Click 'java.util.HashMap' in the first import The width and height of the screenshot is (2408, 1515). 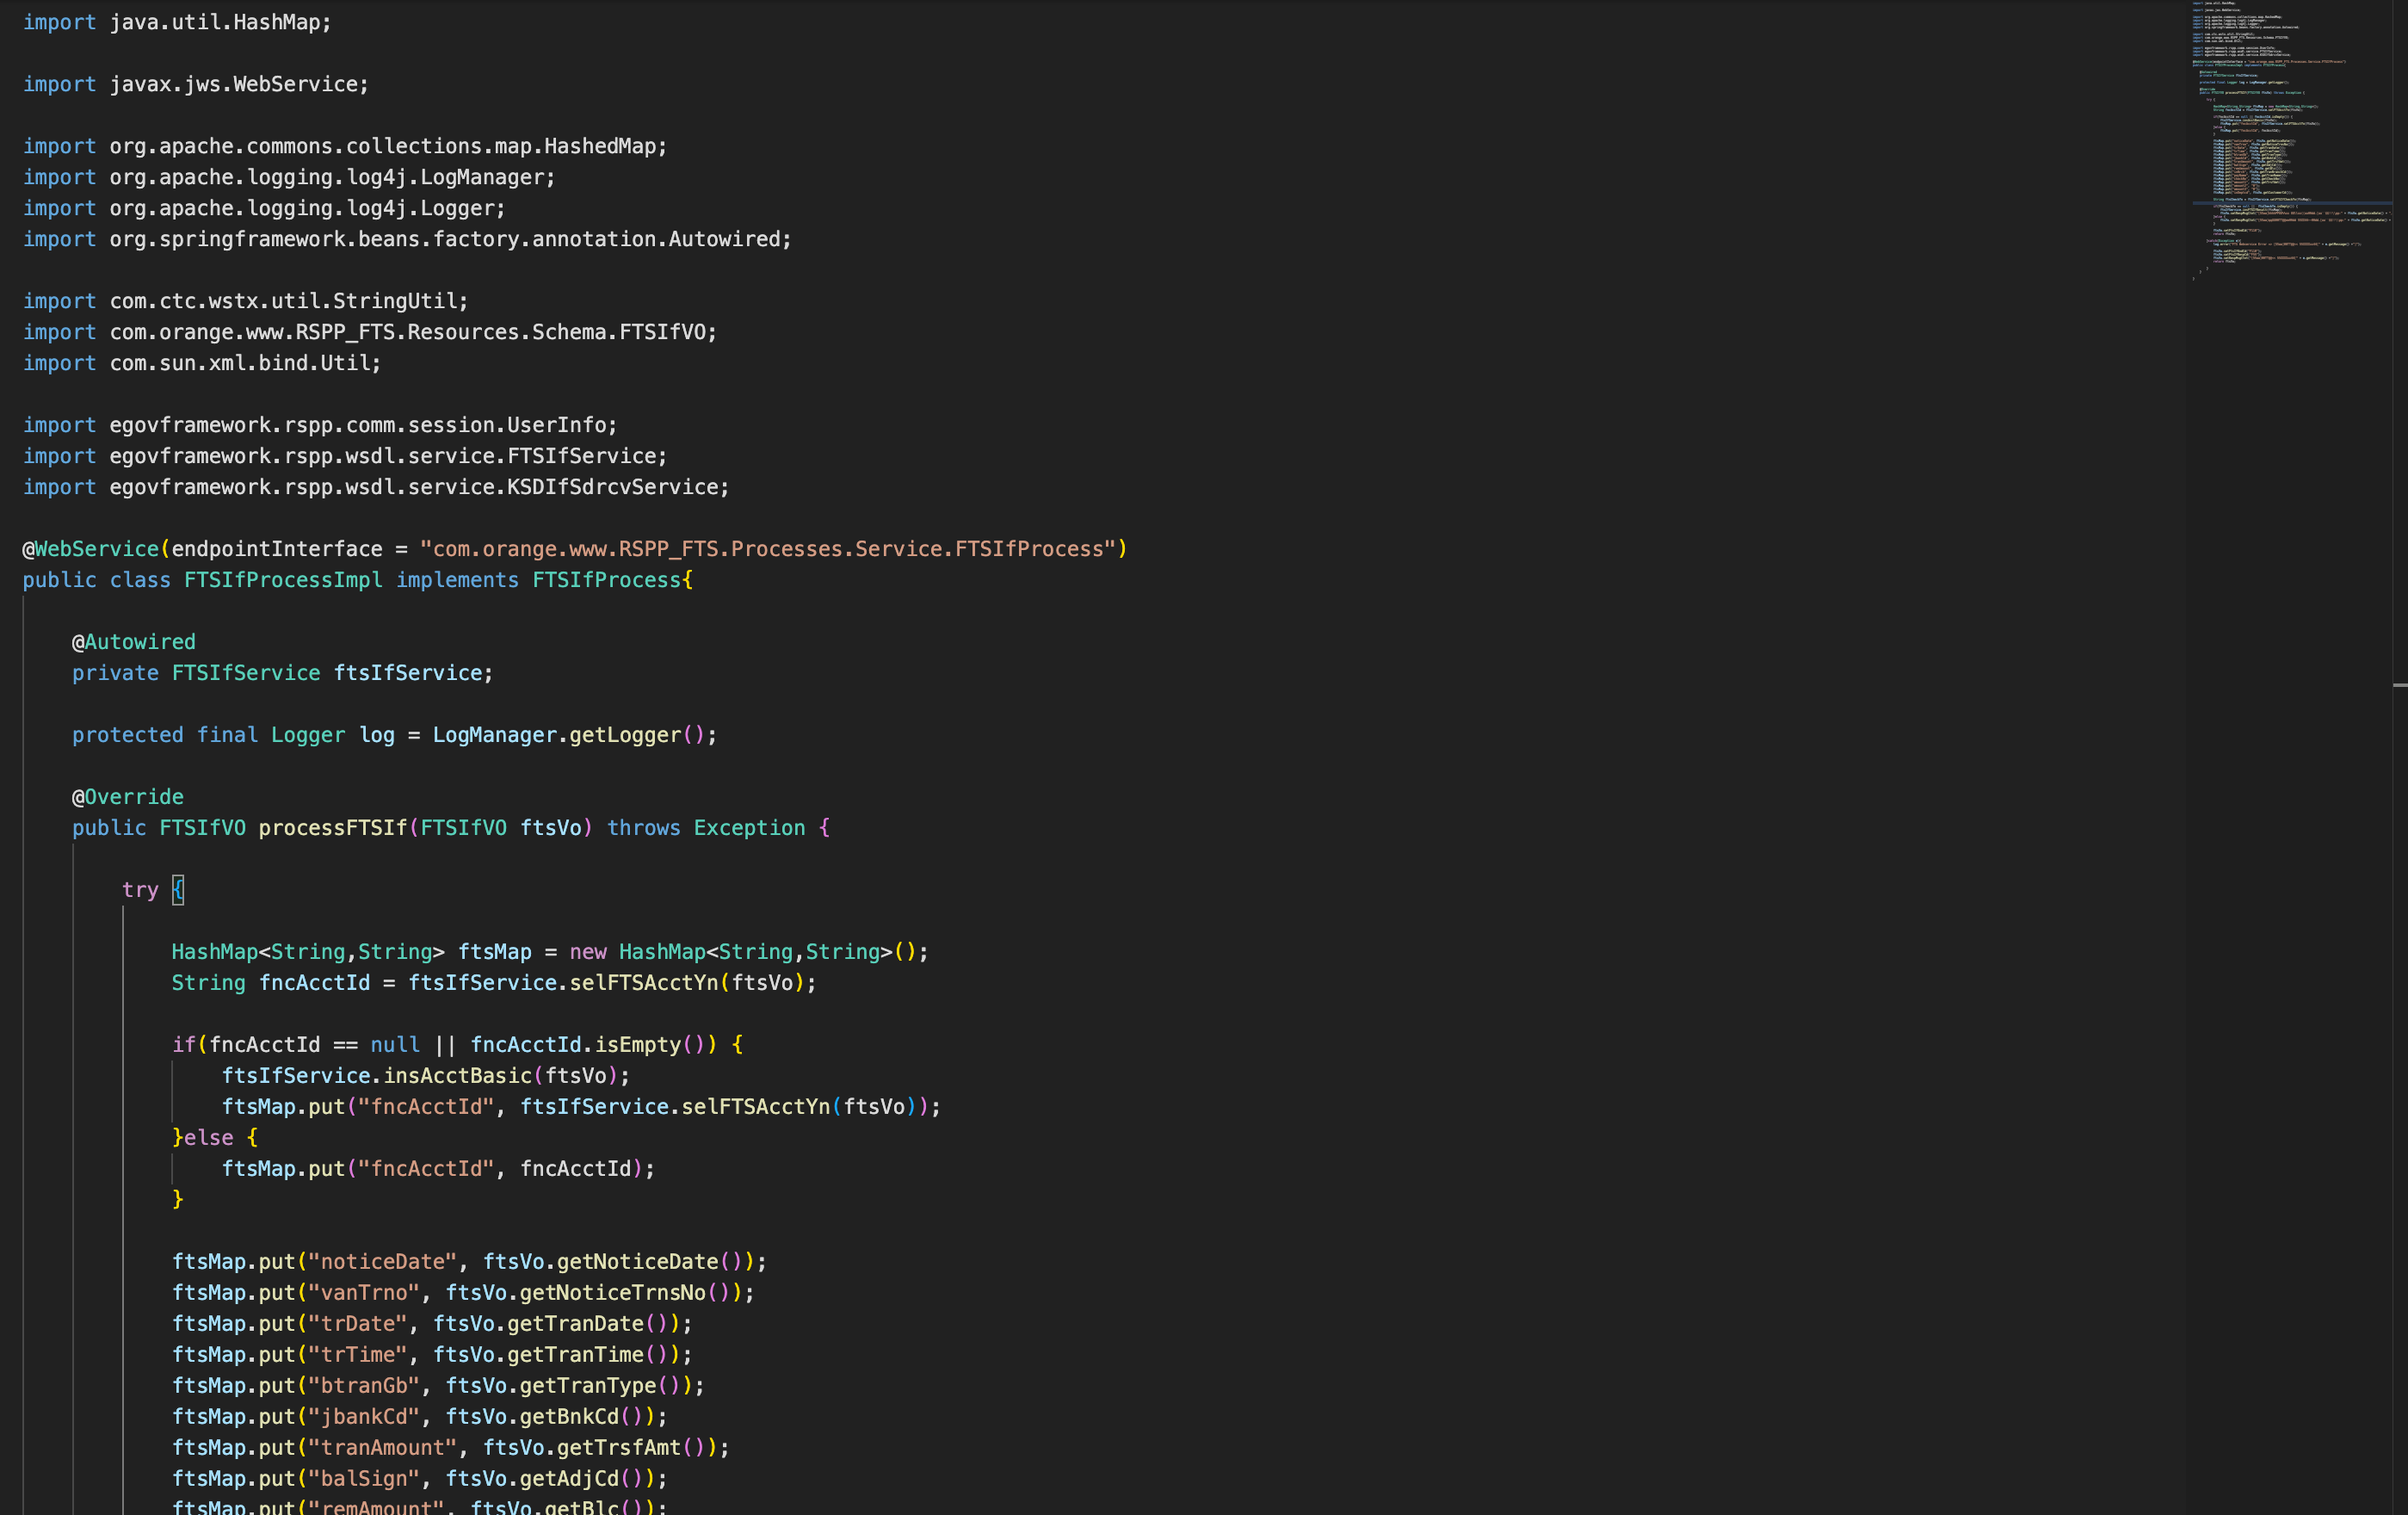coord(214,22)
